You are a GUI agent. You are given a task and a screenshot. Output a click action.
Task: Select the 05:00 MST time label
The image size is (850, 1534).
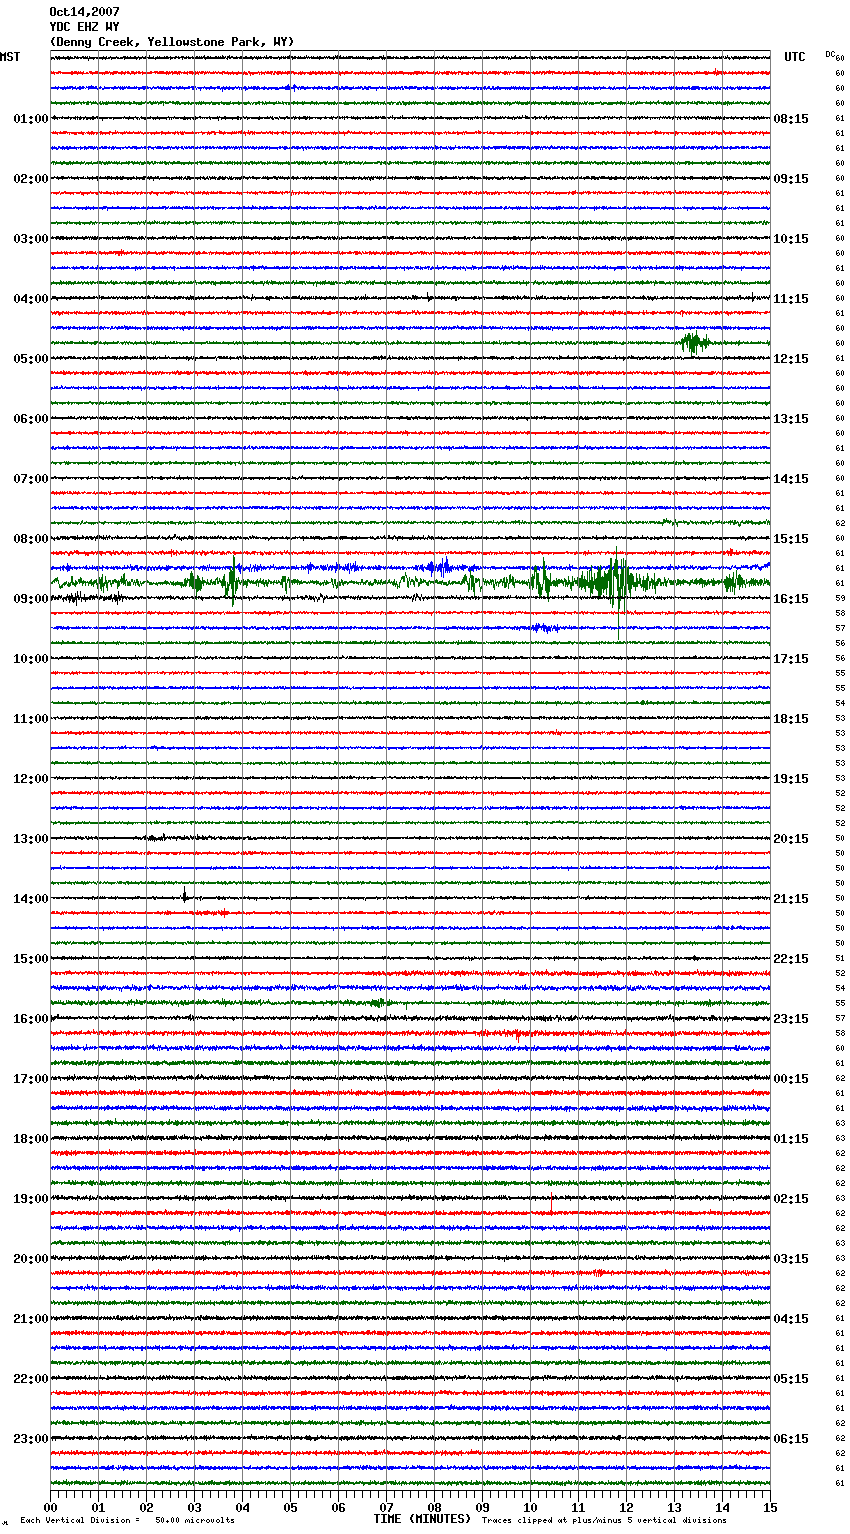31,359
